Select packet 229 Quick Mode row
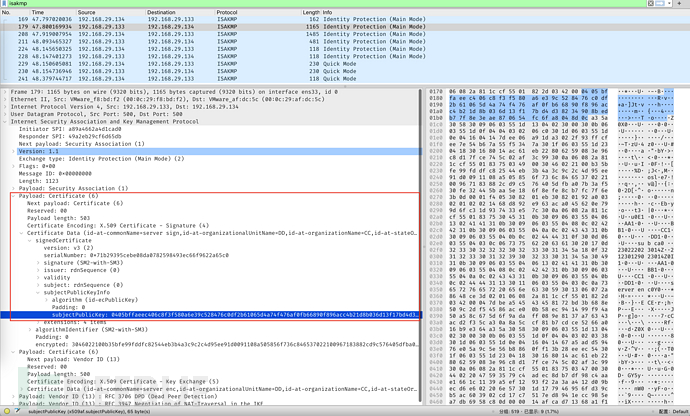The height and width of the screenshot is (416, 690). (345, 64)
